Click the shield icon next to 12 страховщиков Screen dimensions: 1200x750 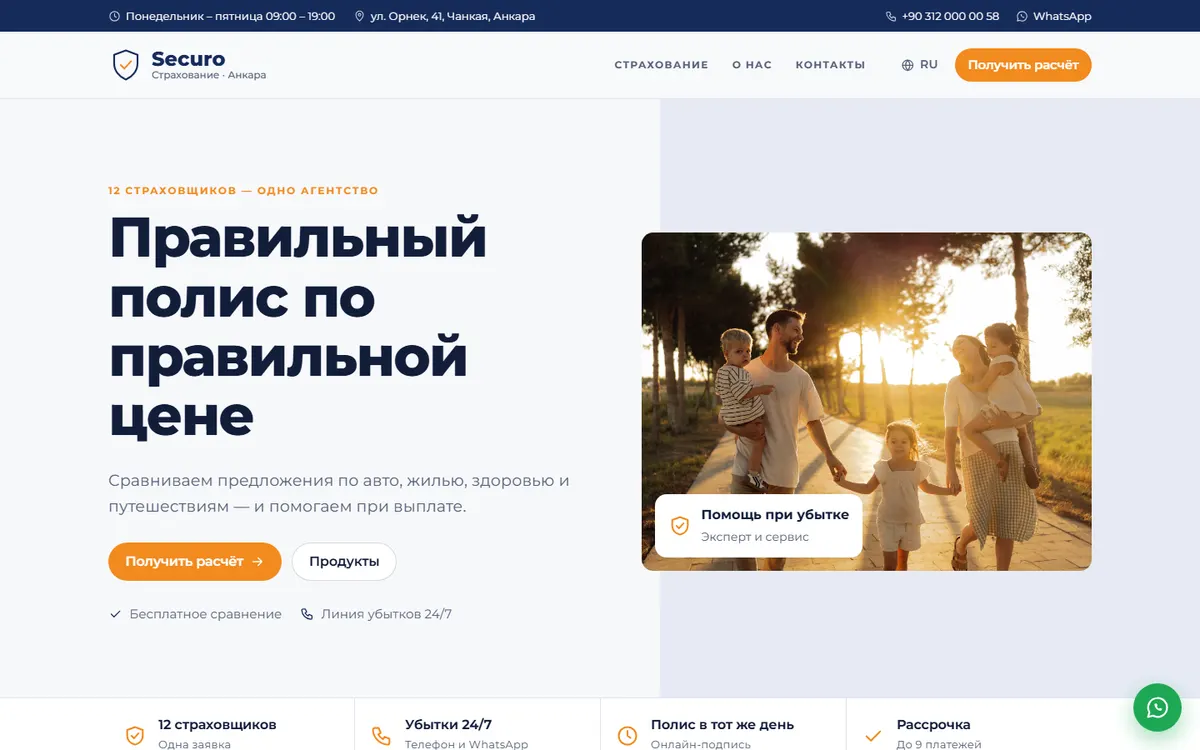tap(134, 736)
